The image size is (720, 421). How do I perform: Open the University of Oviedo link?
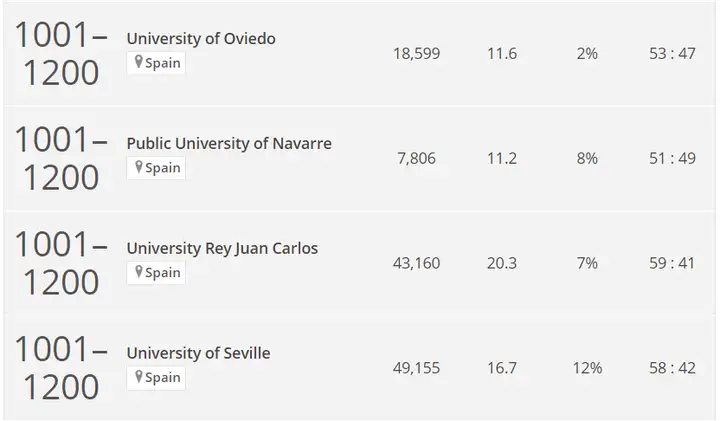[201, 39]
